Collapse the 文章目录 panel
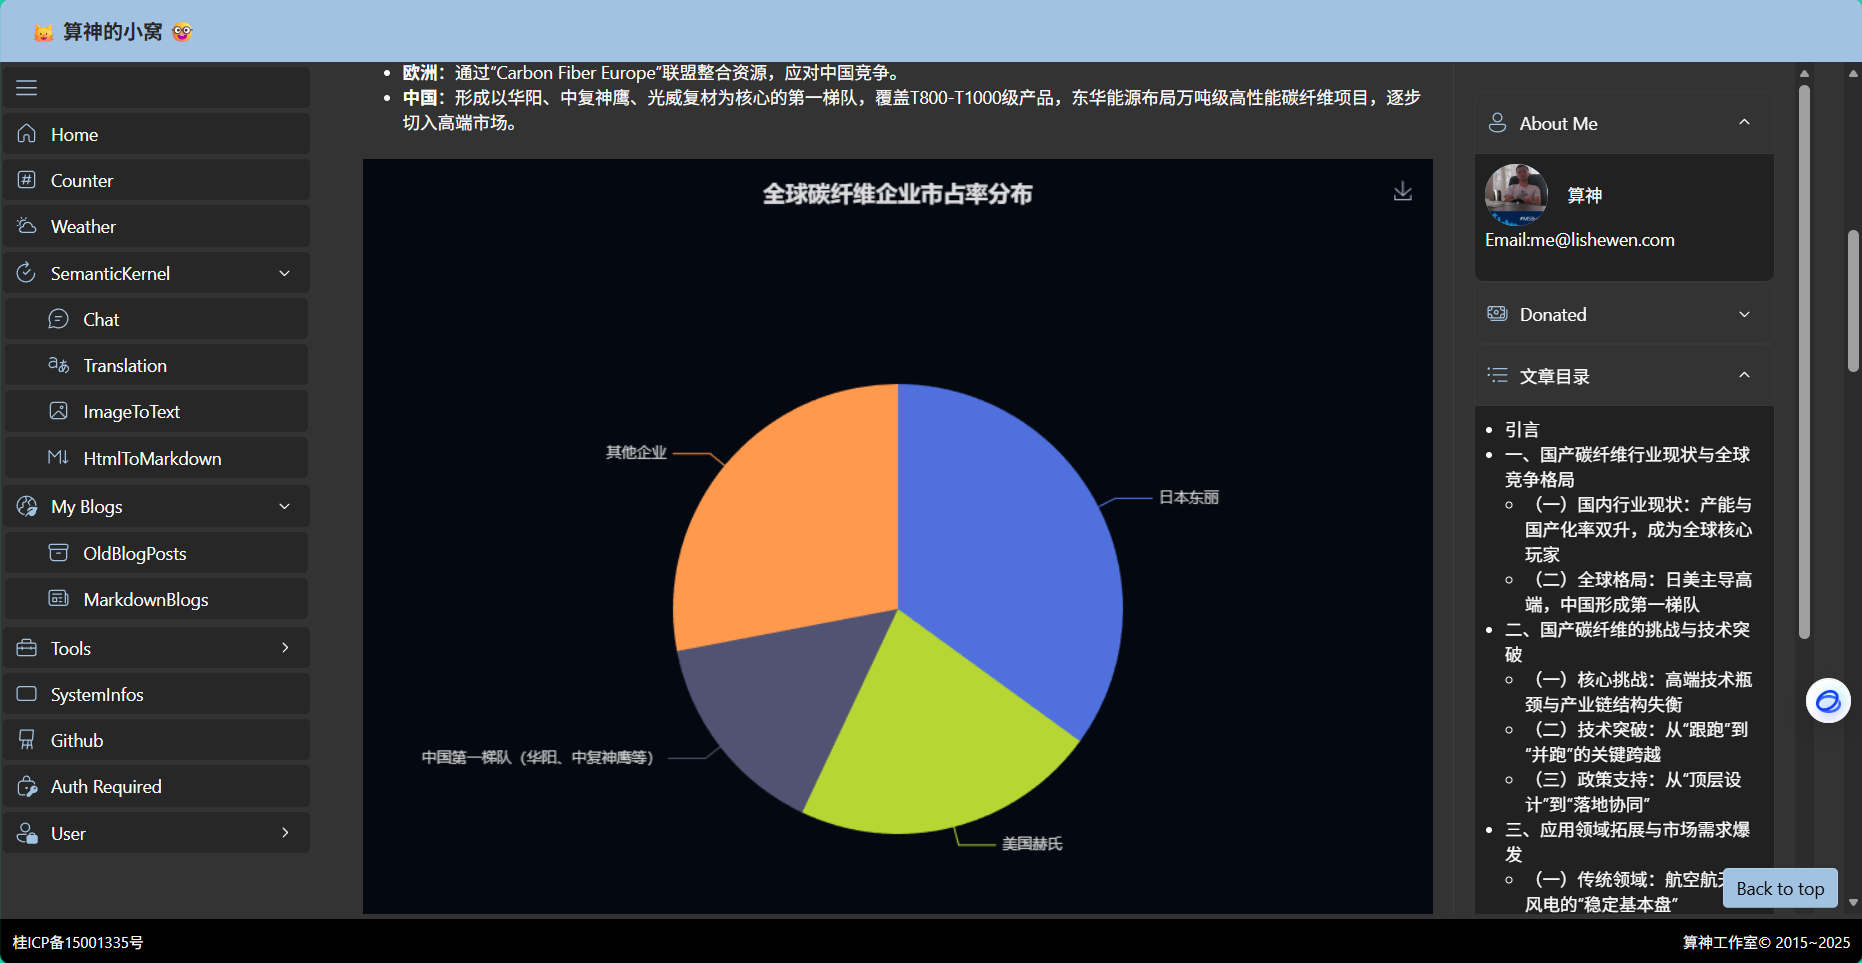Screen dimensions: 1862x963 (1744, 376)
